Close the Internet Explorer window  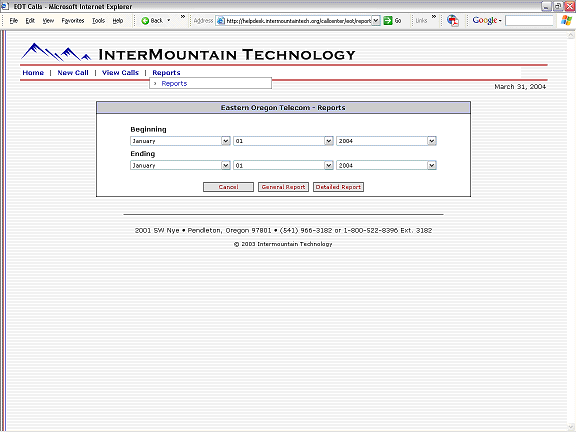click(570, 6)
